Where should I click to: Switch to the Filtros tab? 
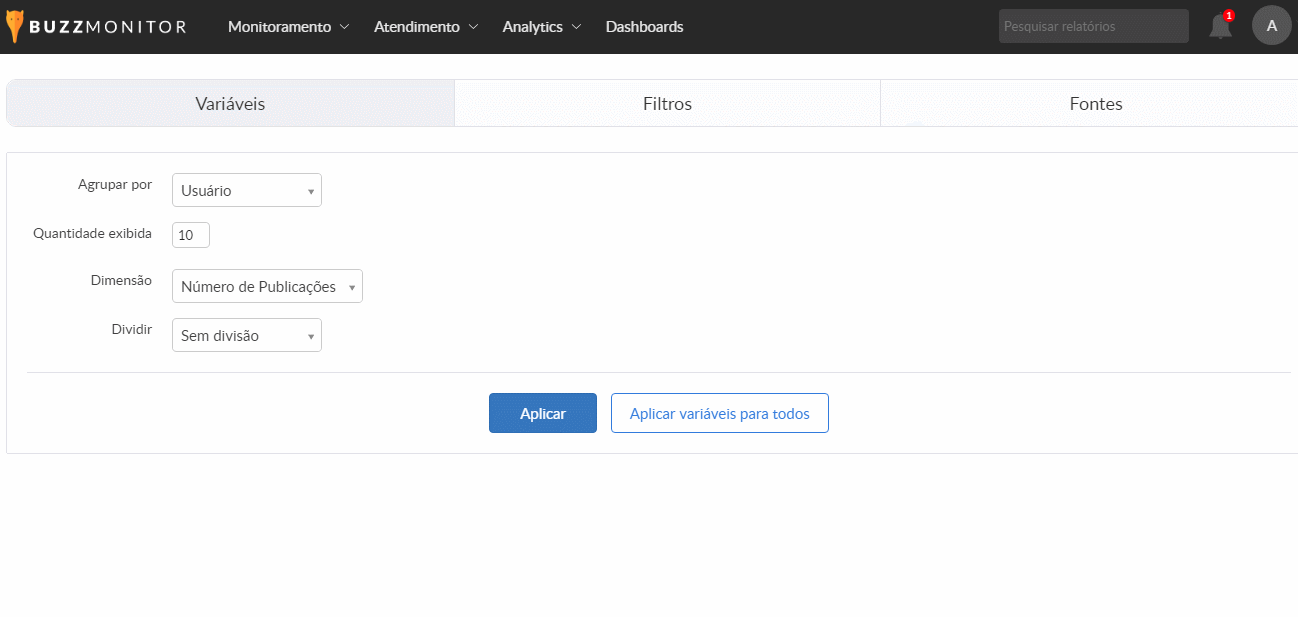pyautogui.click(x=667, y=104)
